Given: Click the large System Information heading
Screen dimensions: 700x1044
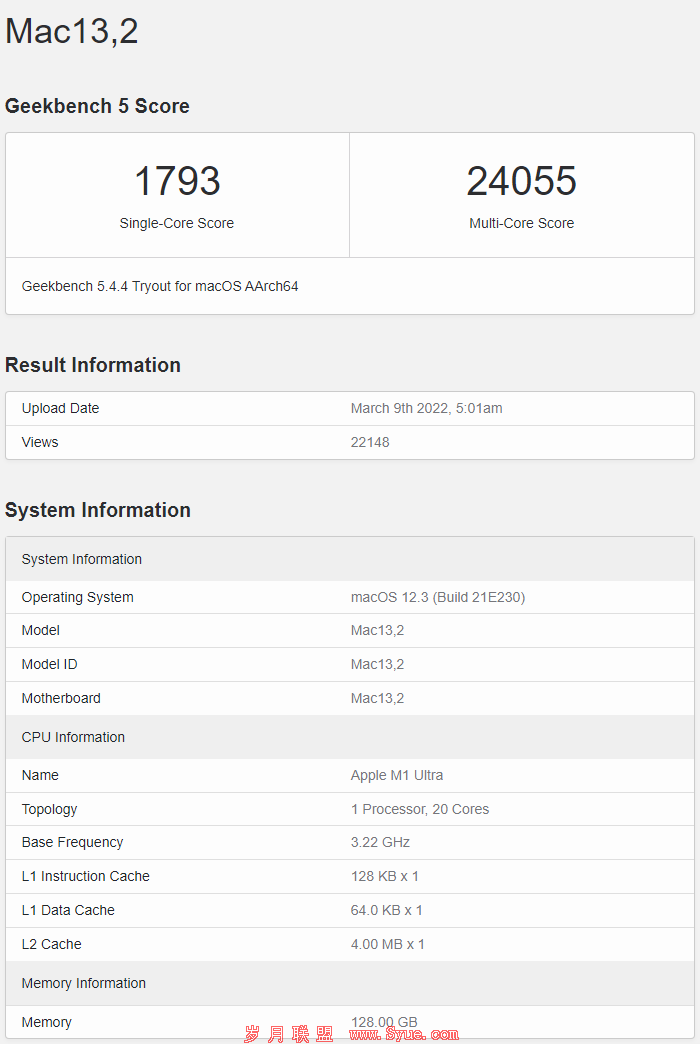Looking at the screenshot, I should point(98,510).
